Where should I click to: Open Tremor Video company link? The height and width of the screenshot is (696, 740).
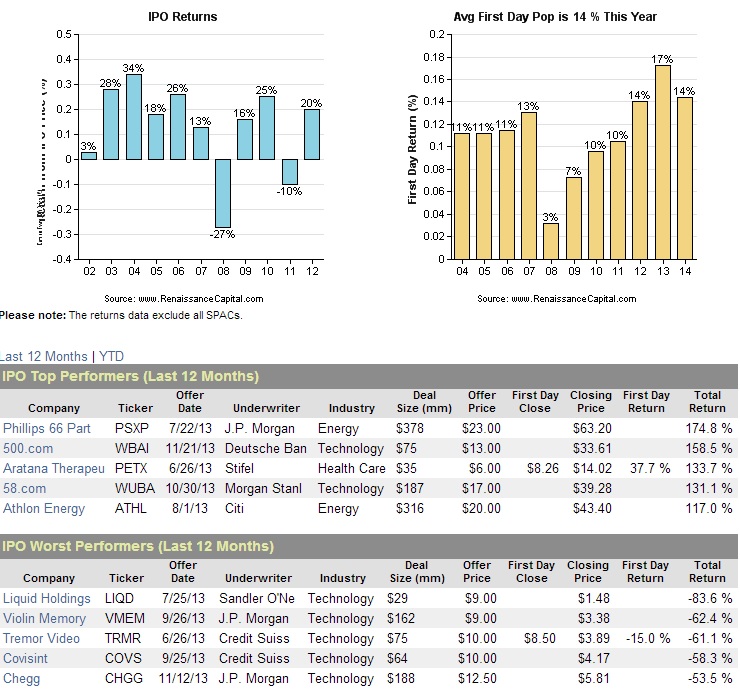click(41, 638)
